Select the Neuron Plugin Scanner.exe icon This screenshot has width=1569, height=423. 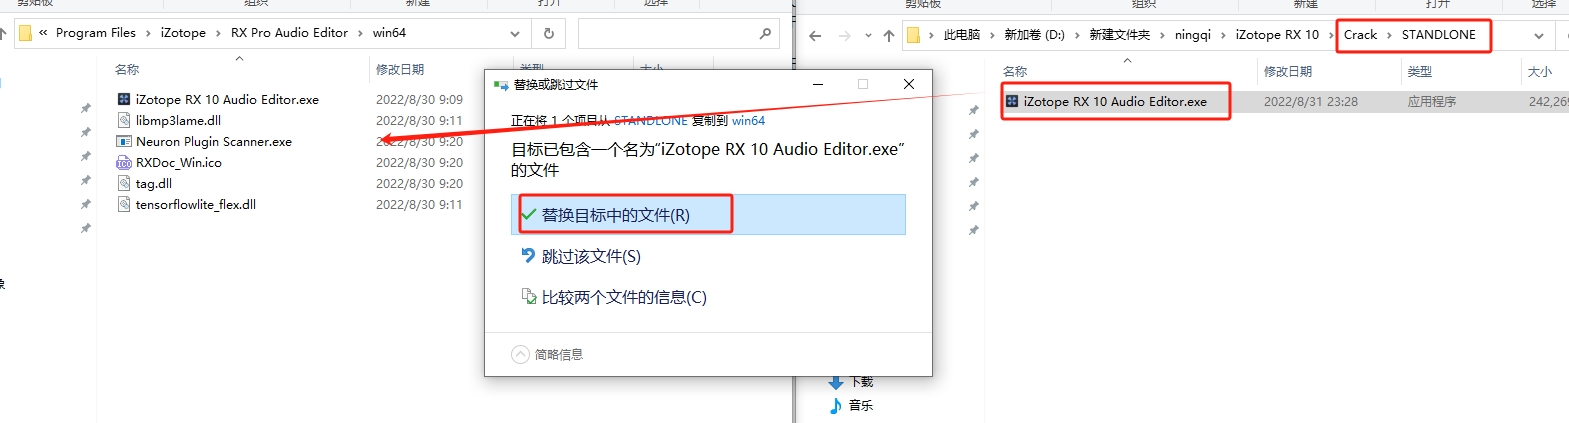click(x=124, y=142)
